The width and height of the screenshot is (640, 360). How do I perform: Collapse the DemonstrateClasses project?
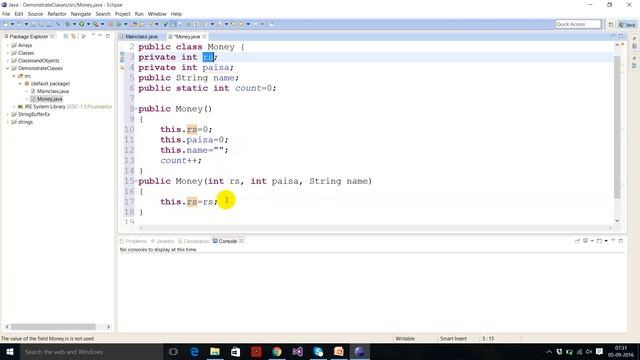(8, 68)
